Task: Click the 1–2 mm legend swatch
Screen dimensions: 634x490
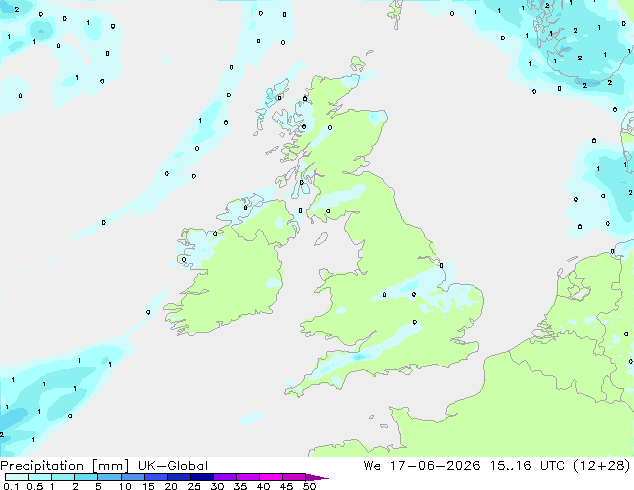Action: pos(63,477)
